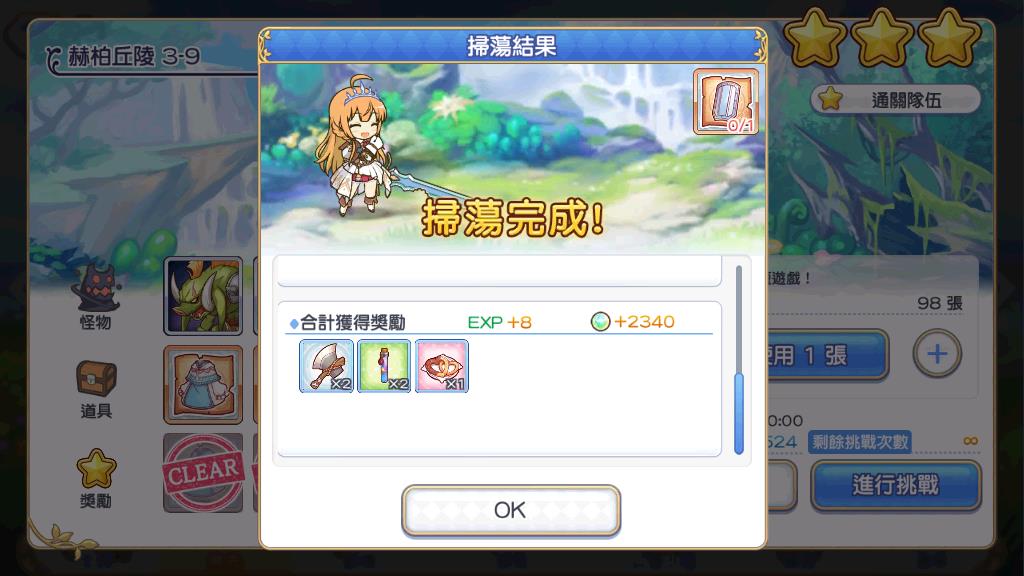Open the blue dress item thumbnail

[203, 385]
